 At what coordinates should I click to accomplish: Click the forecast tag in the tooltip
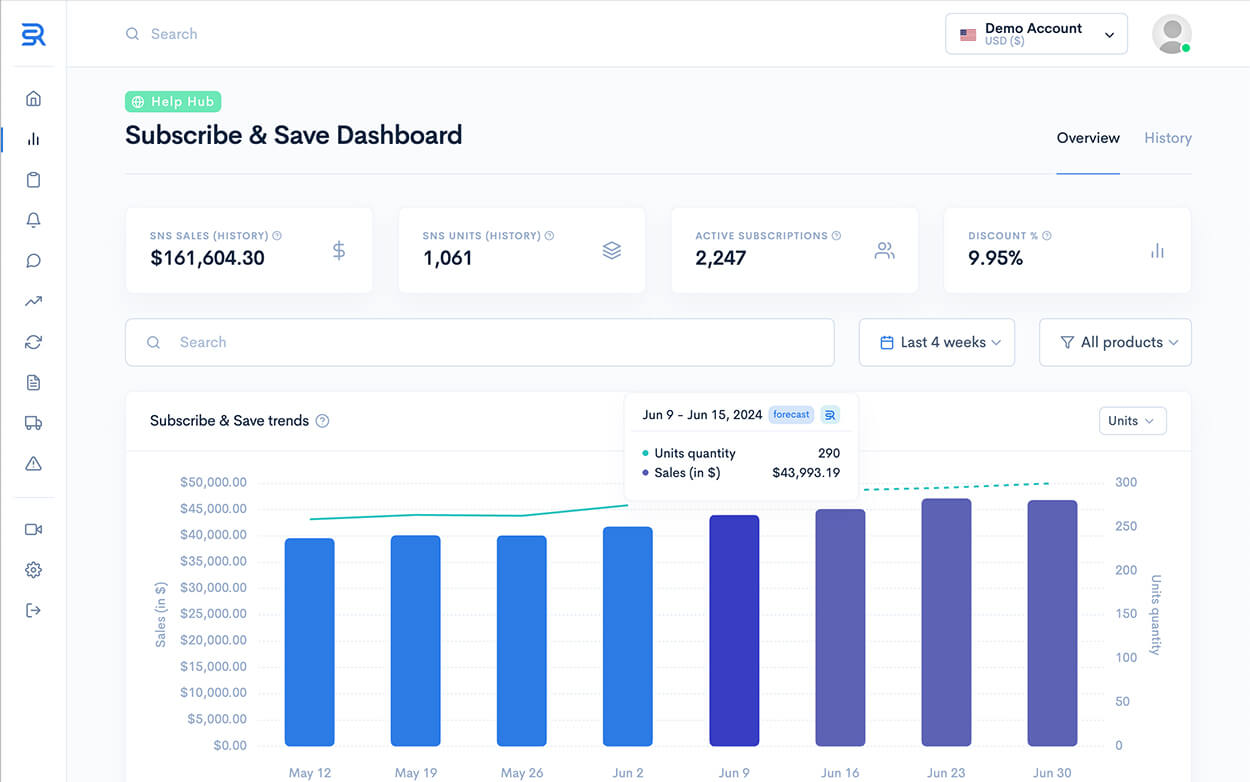(x=791, y=414)
